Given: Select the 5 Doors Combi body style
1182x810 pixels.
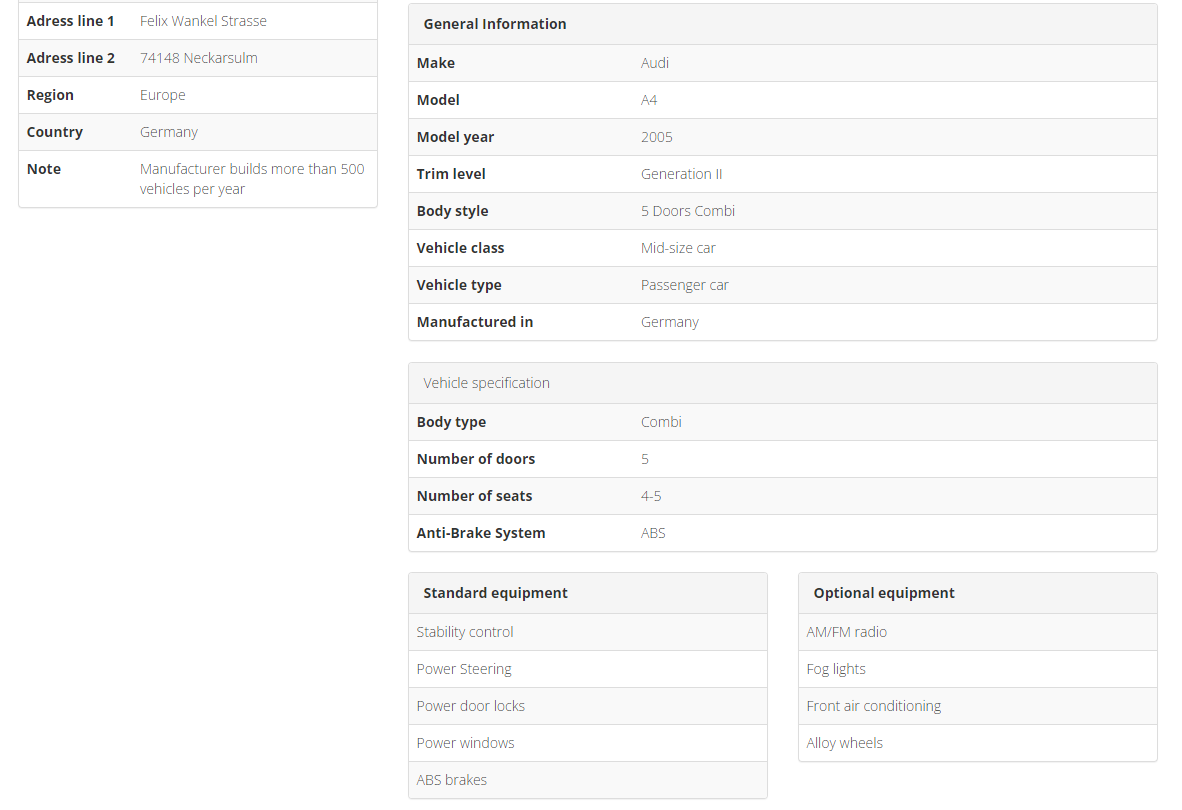Looking at the screenshot, I should (688, 211).
